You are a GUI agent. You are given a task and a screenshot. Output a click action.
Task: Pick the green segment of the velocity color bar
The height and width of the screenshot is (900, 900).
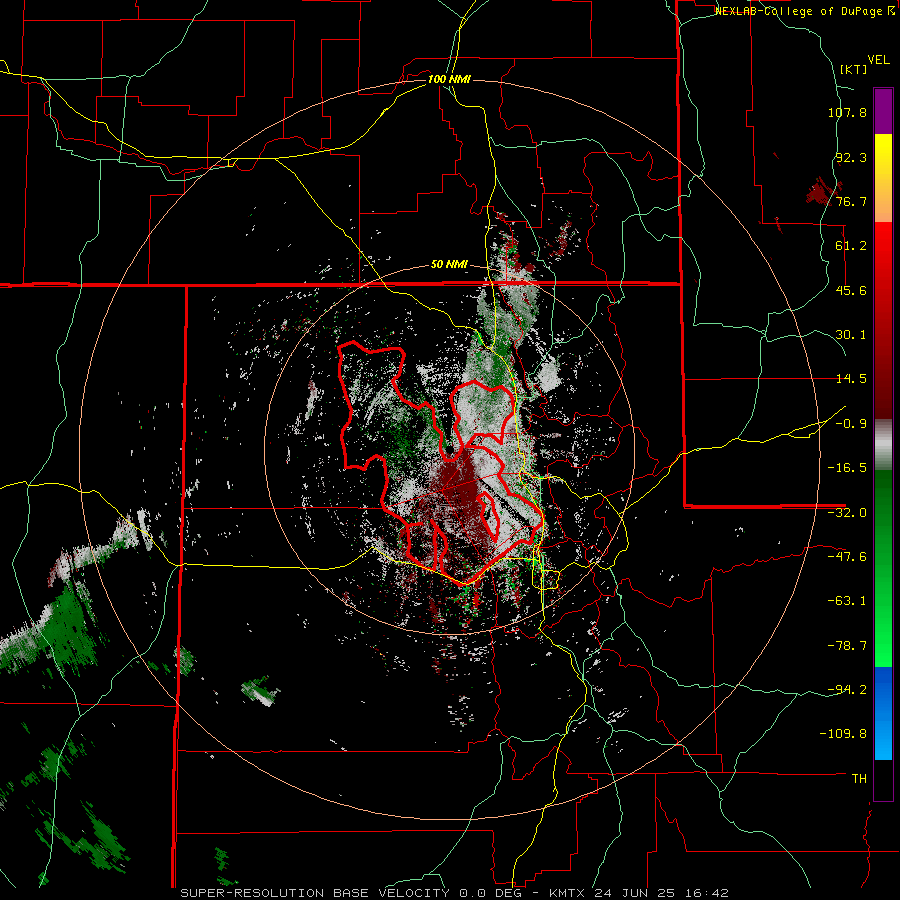[883, 568]
